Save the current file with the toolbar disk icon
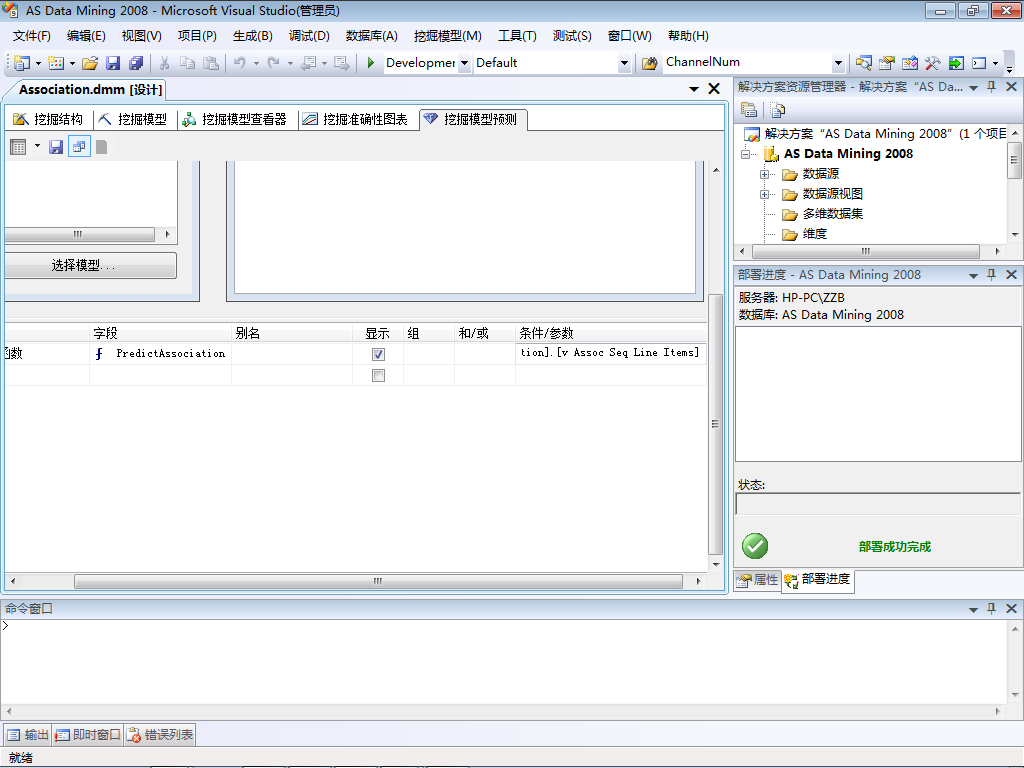Screen dimensions: 1024x768 (x=113, y=63)
